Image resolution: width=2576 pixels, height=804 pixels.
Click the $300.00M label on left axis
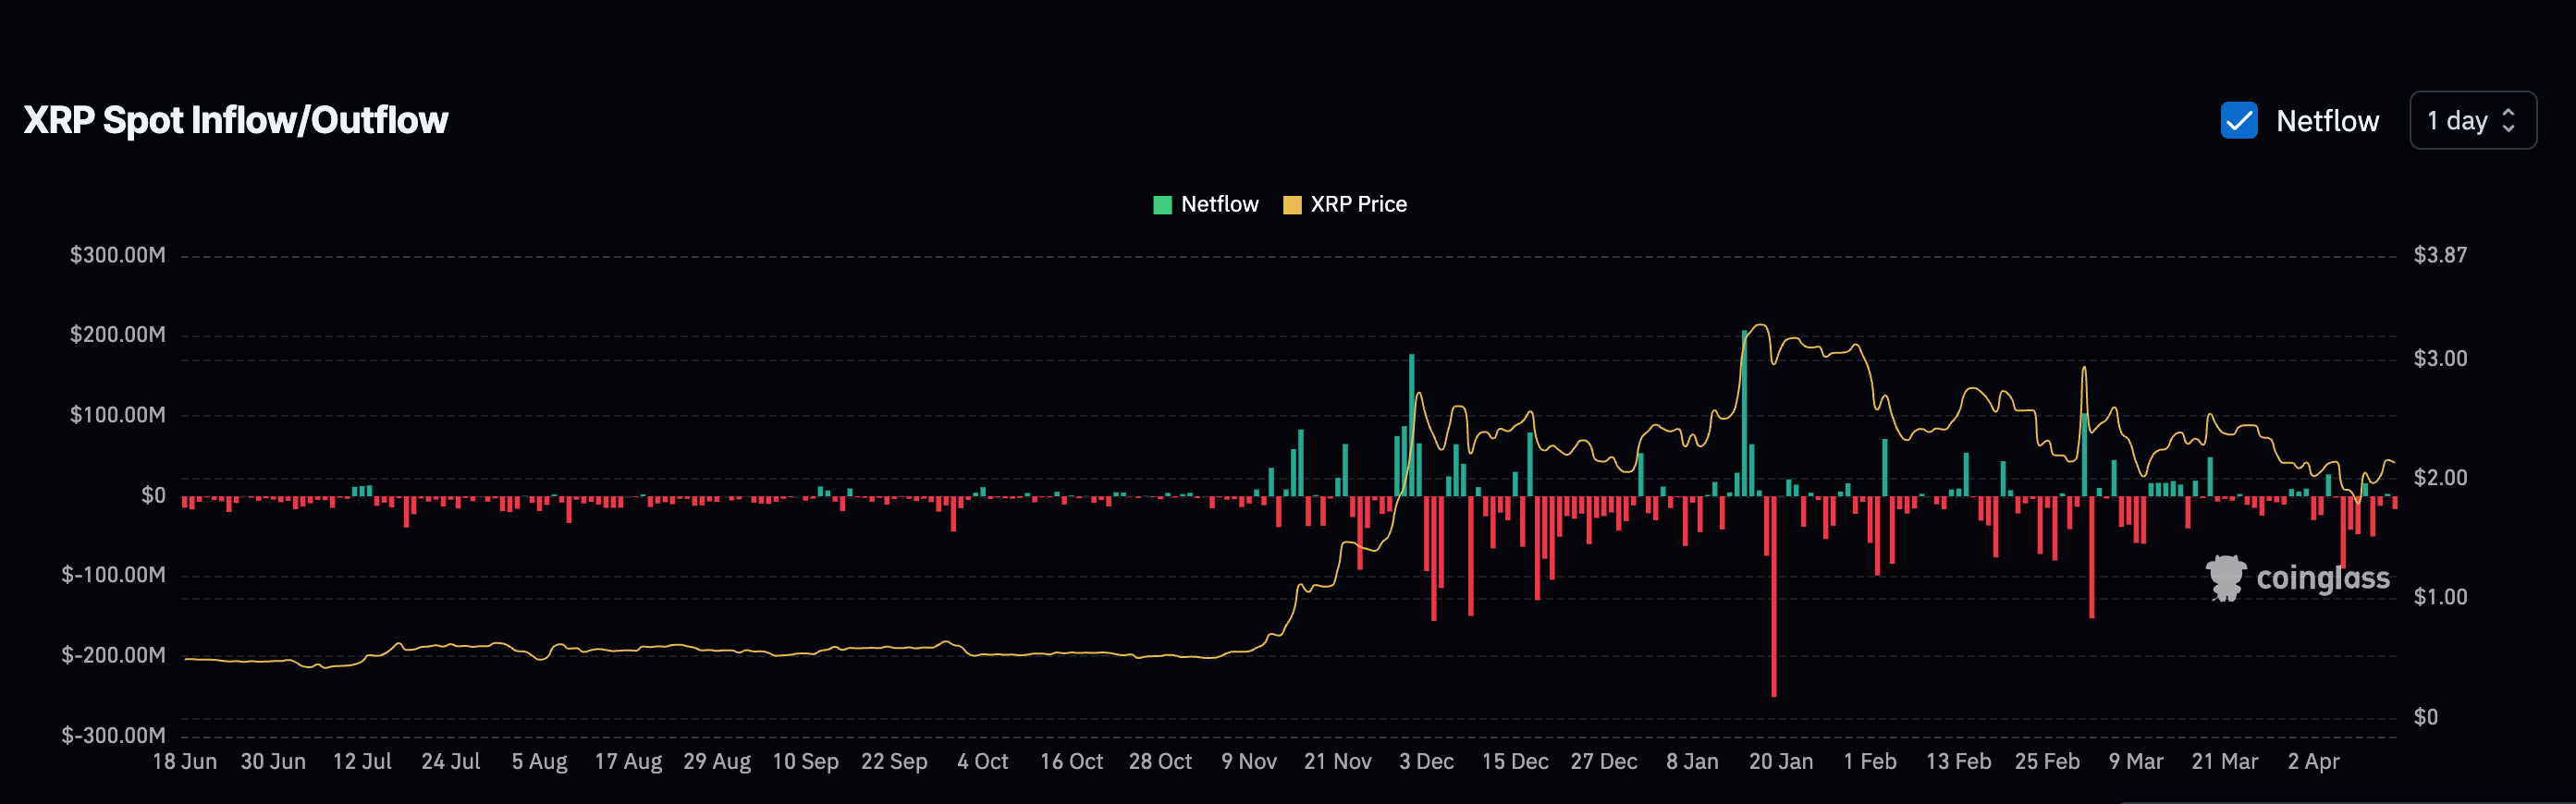tap(117, 255)
